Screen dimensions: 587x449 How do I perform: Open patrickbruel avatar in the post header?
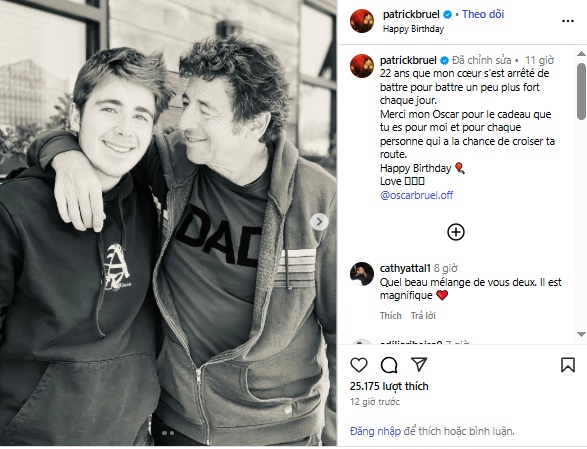(x=362, y=21)
